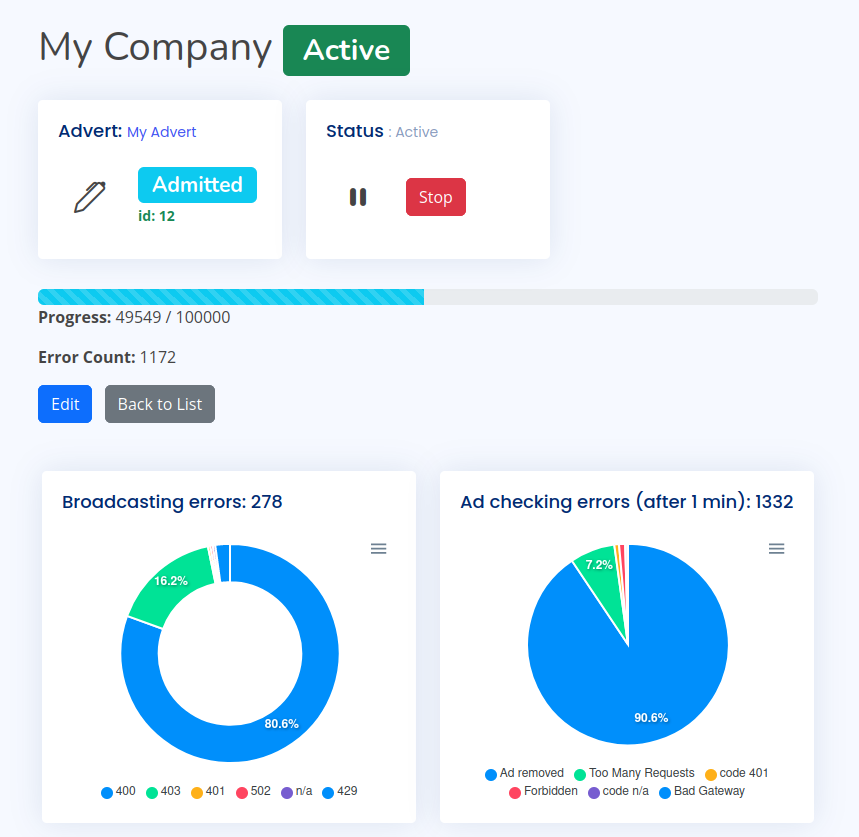Hide Too Many Requests legend series
This screenshot has width=859, height=837.
(634, 774)
